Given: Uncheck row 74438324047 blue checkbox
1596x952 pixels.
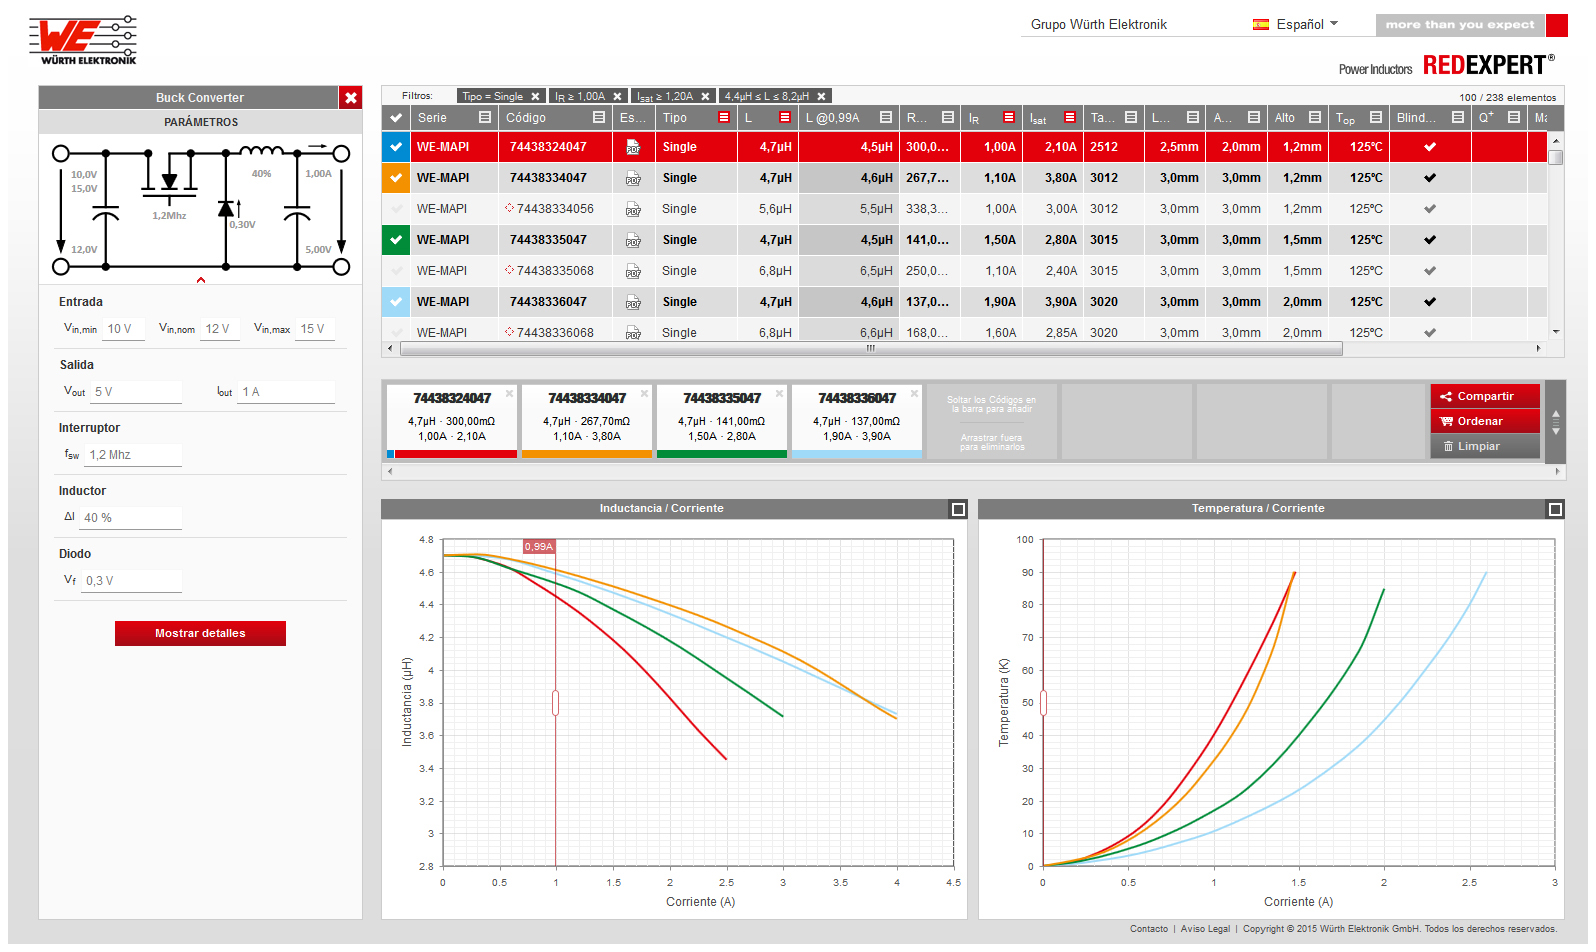Looking at the screenshot, I should pyautogui.click(x=396, y=147).
